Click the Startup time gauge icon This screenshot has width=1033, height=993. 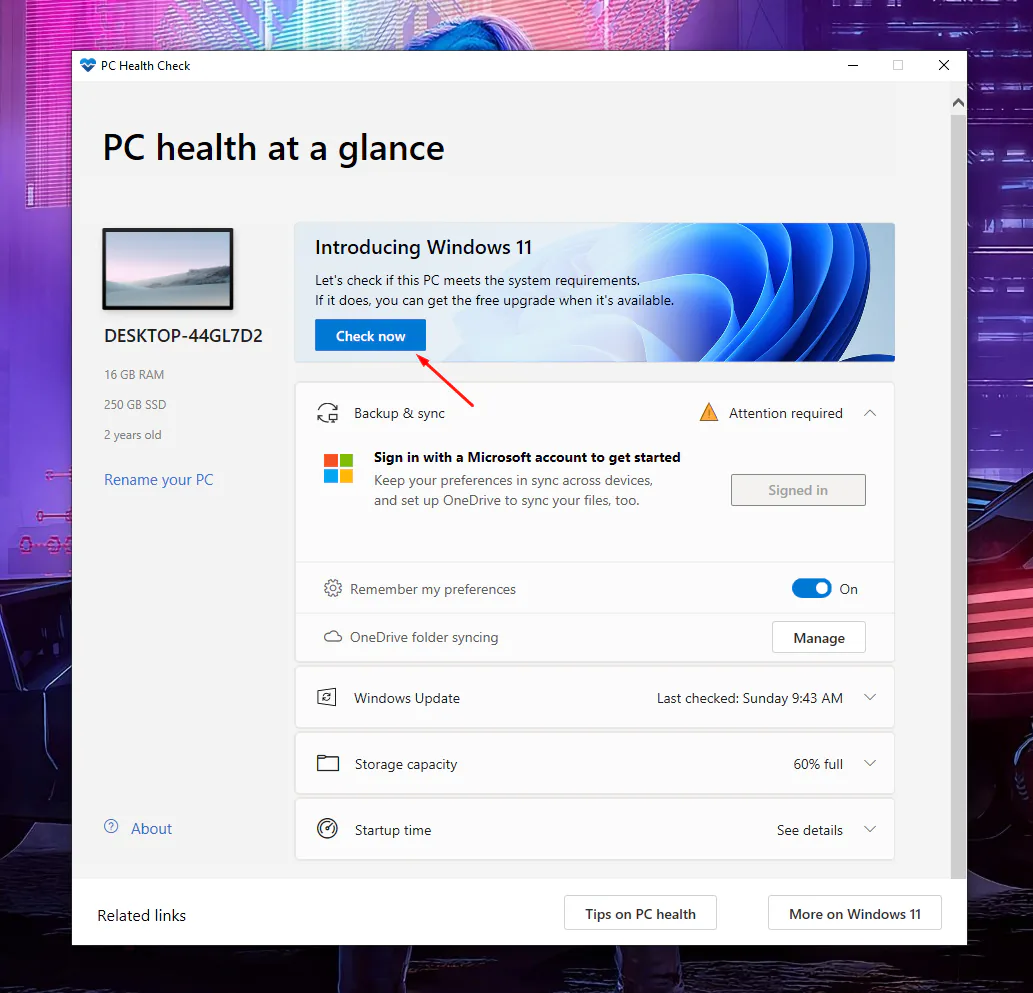327,828
